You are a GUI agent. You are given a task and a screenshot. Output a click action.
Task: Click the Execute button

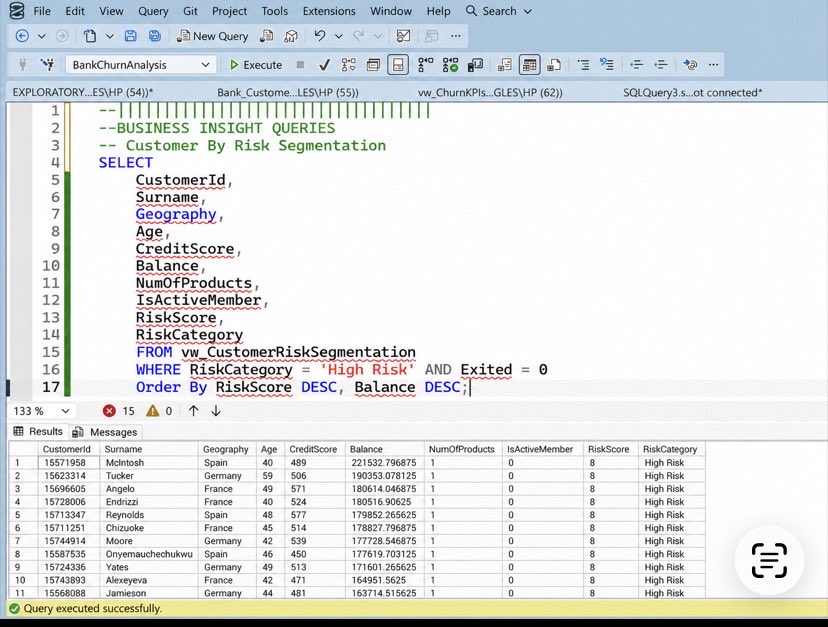[256, 65]
